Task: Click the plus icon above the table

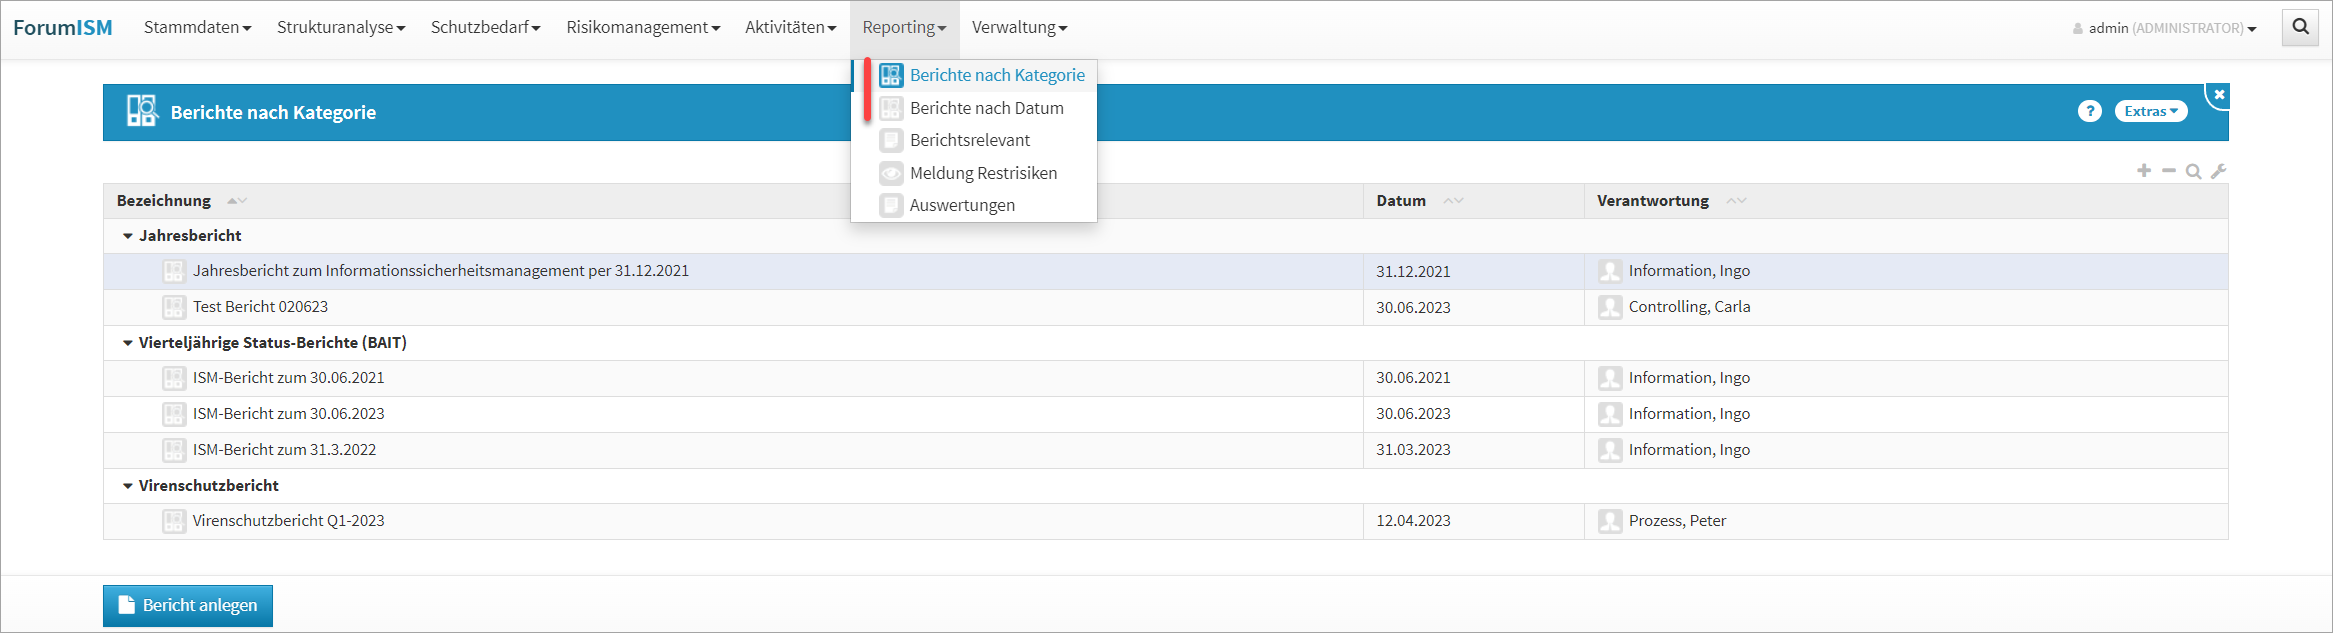Action: (2143, 171)
